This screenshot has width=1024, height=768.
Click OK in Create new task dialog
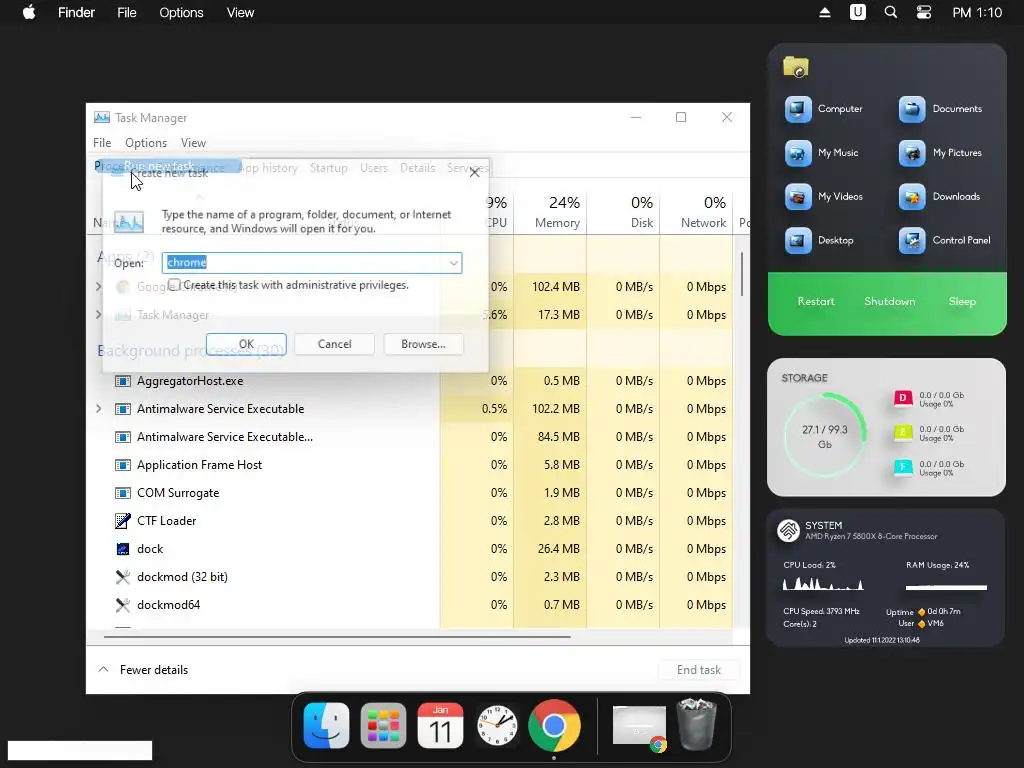(x=246, y=344)
